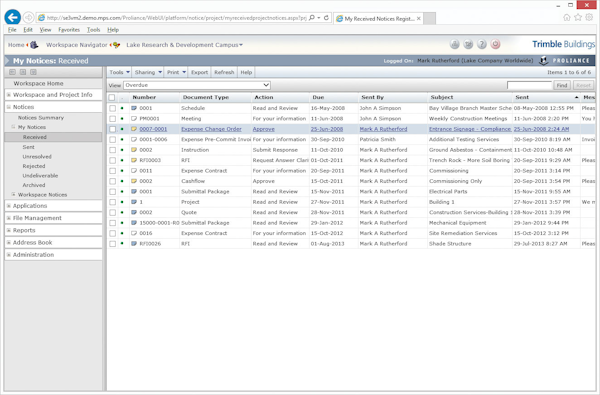Click the search magnifier in address bar

[312, 18]
